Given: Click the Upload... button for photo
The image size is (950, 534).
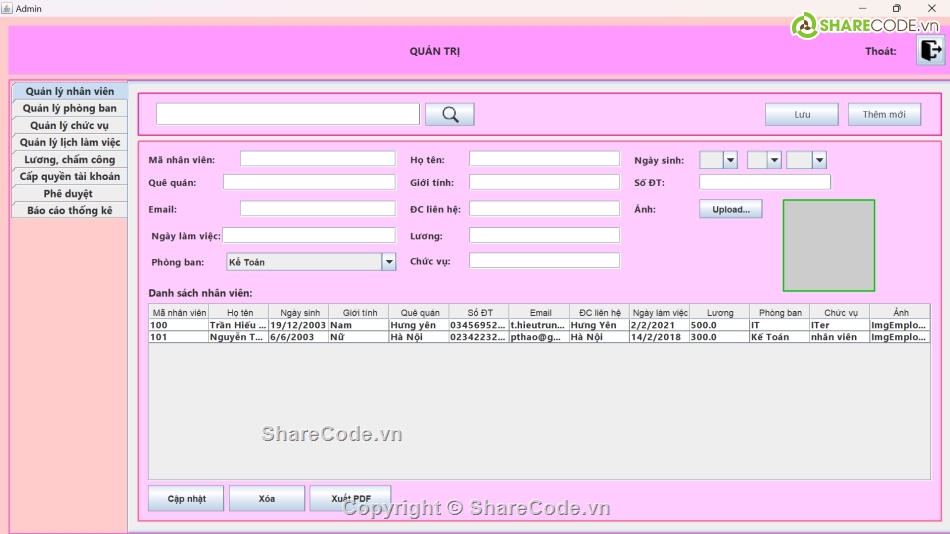Looking at the screenshot, I should tap(731, 209).
